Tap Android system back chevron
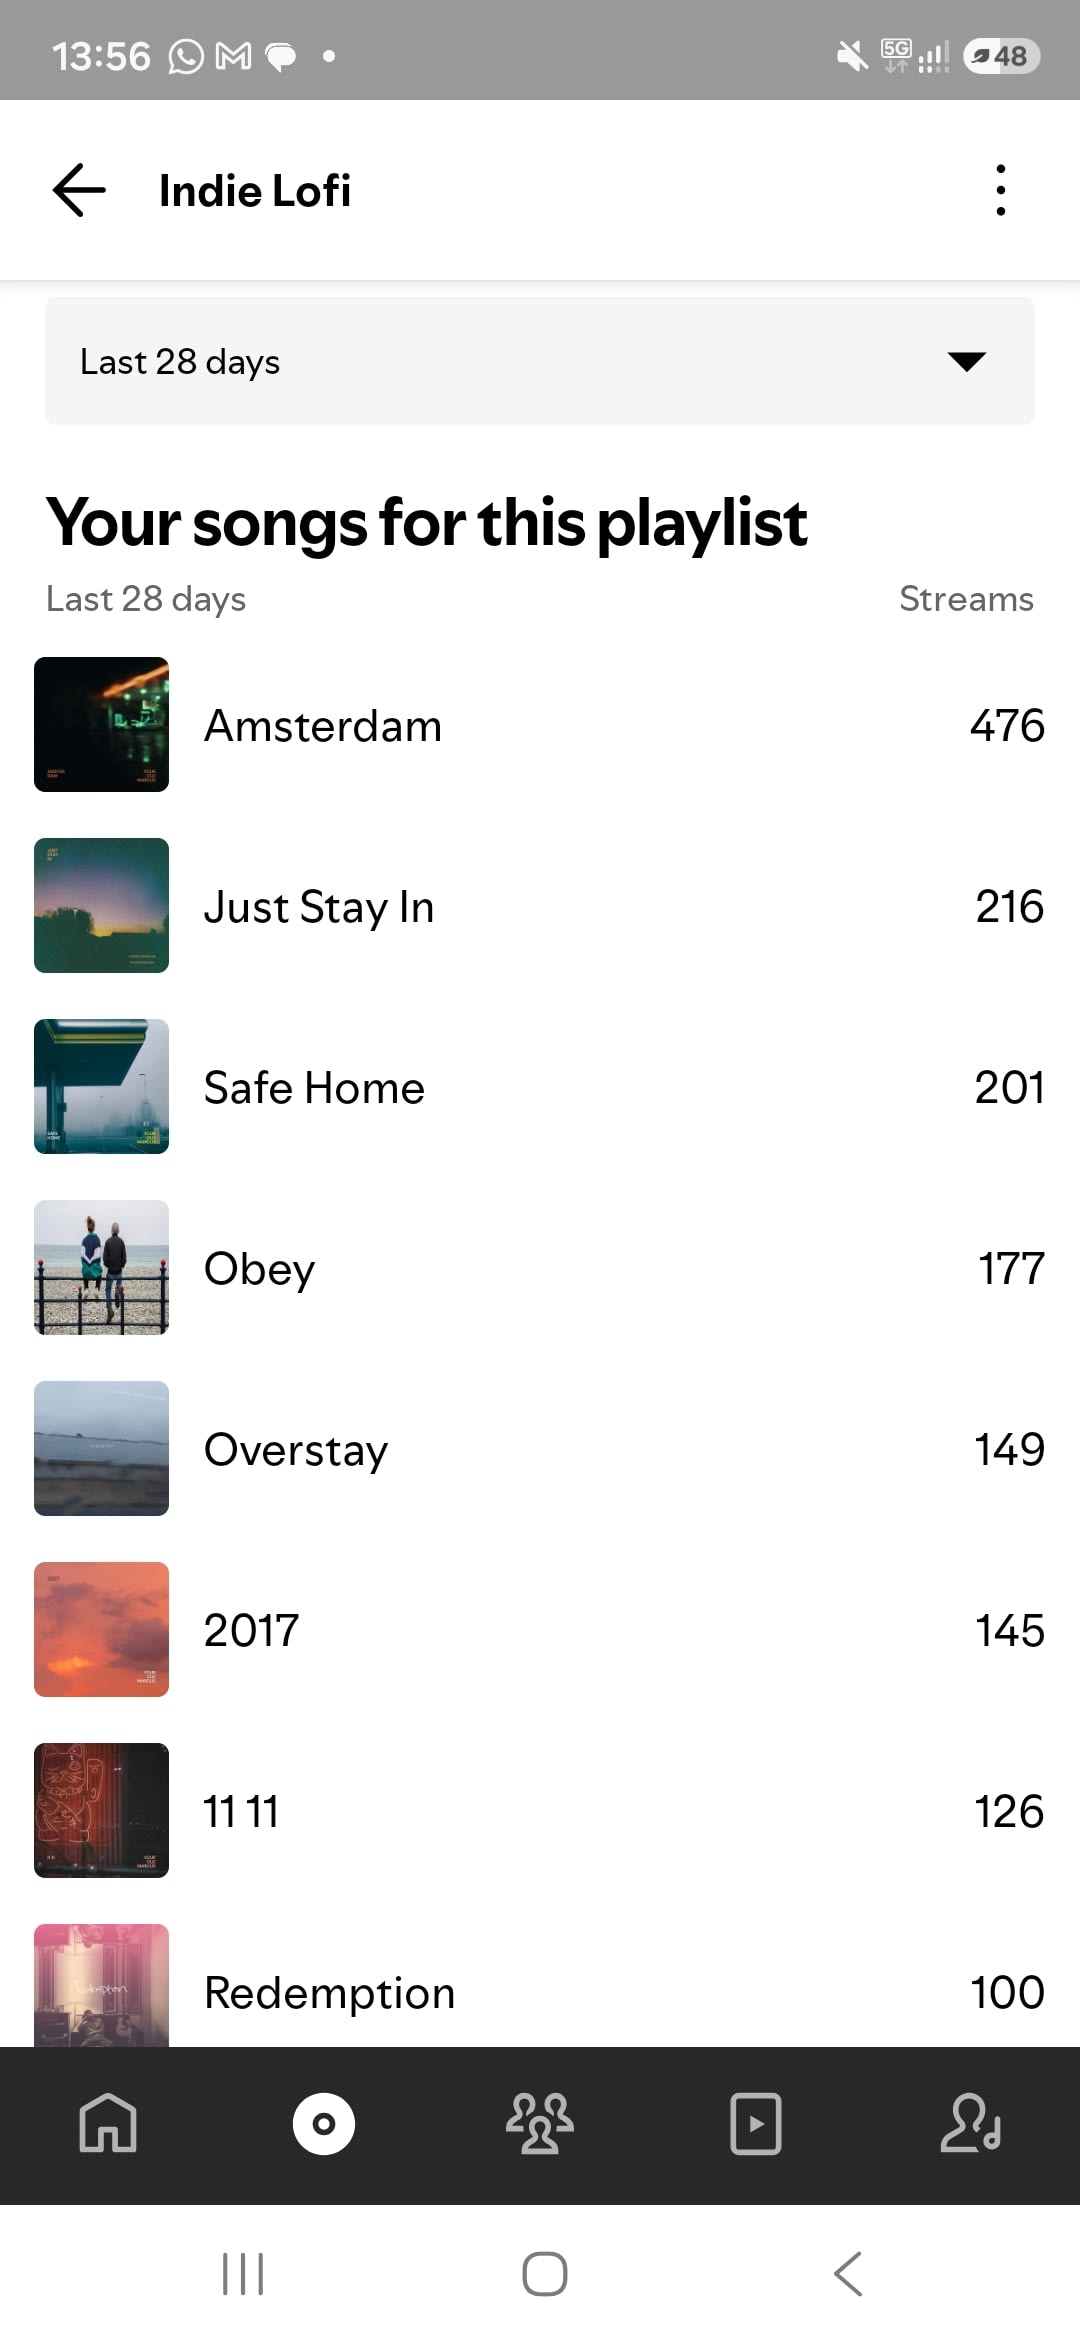The width and height of the screenshot is (1080, 2340). 848,2274
